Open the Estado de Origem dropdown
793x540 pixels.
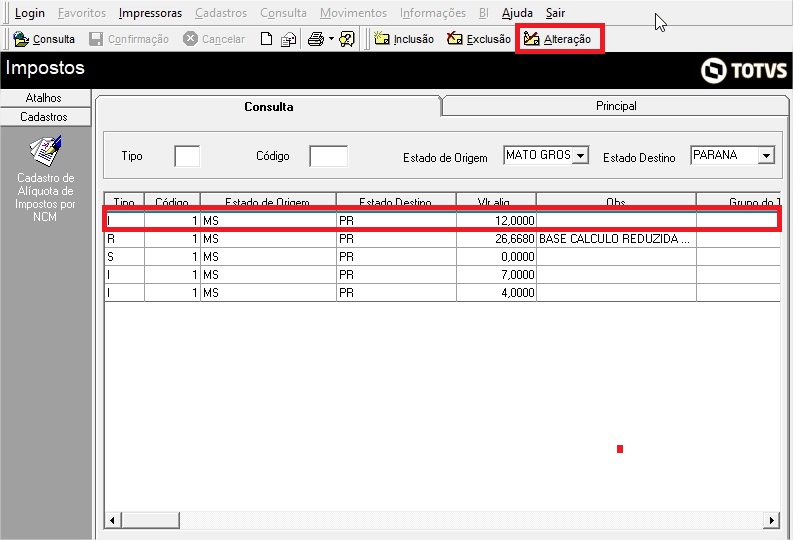point(581,155)
